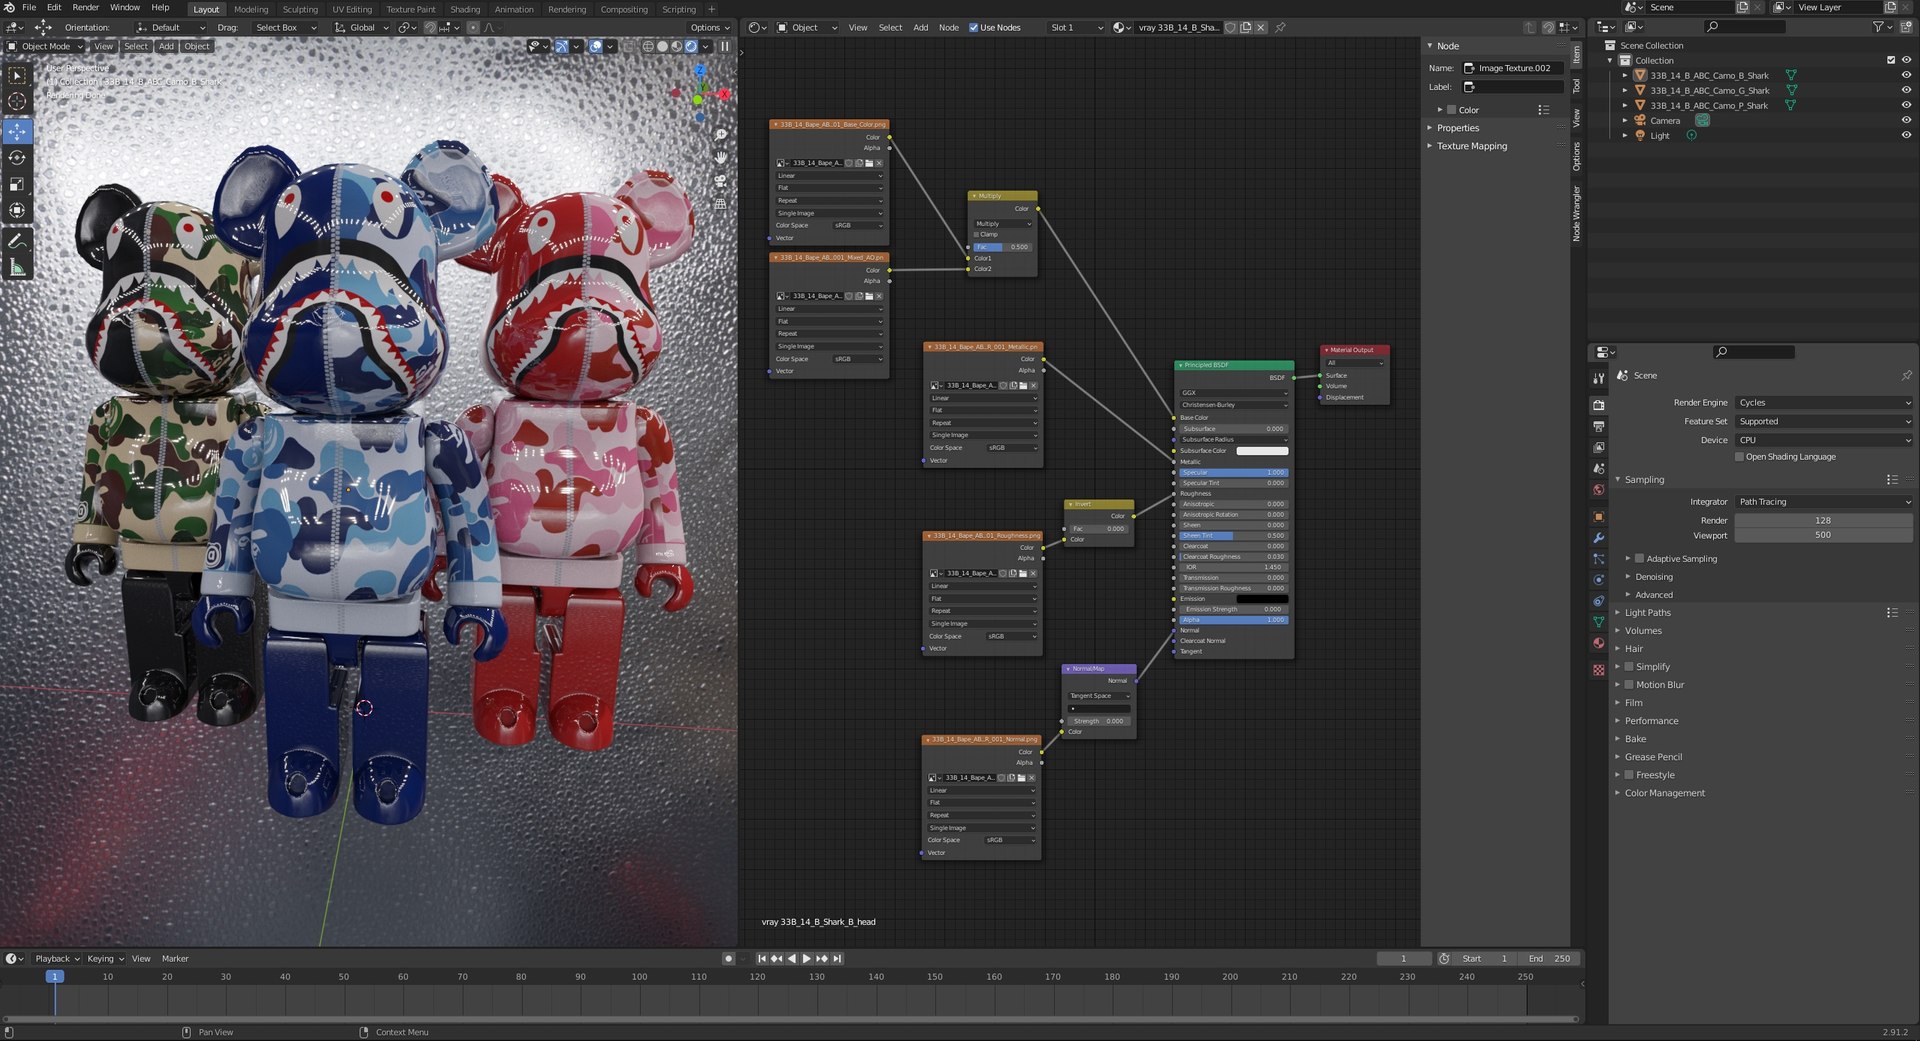Screen dimensions: 1920x1041
Task: Open the Slot 1 material slot dropdown
Action: point(1075,27)
